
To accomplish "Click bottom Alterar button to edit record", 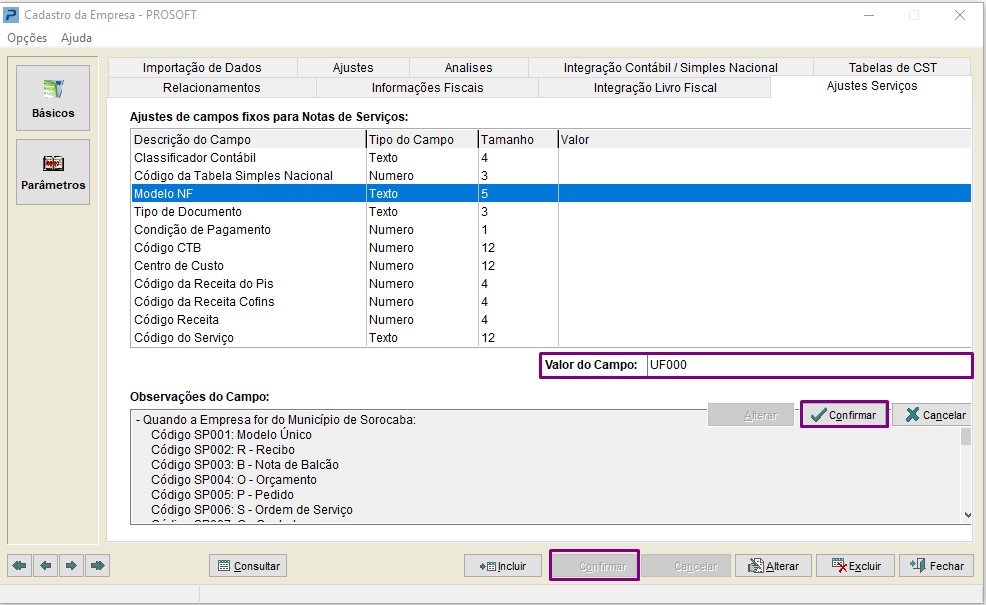I will click(x=773, y=566).
